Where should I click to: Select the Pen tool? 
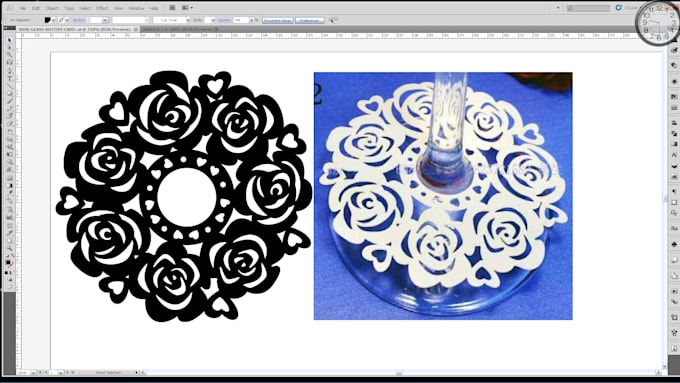[10, 71]
